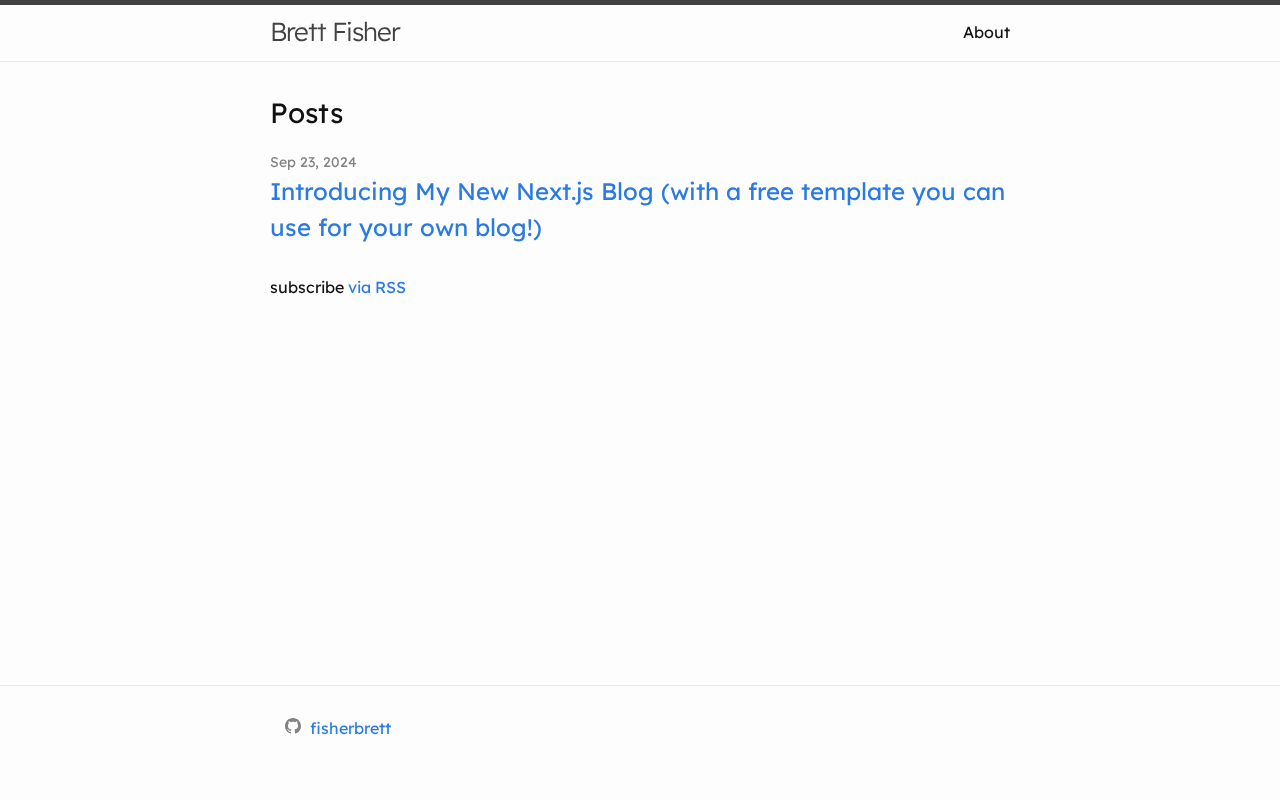Click the word template in the post title

(x=853, y=192)
